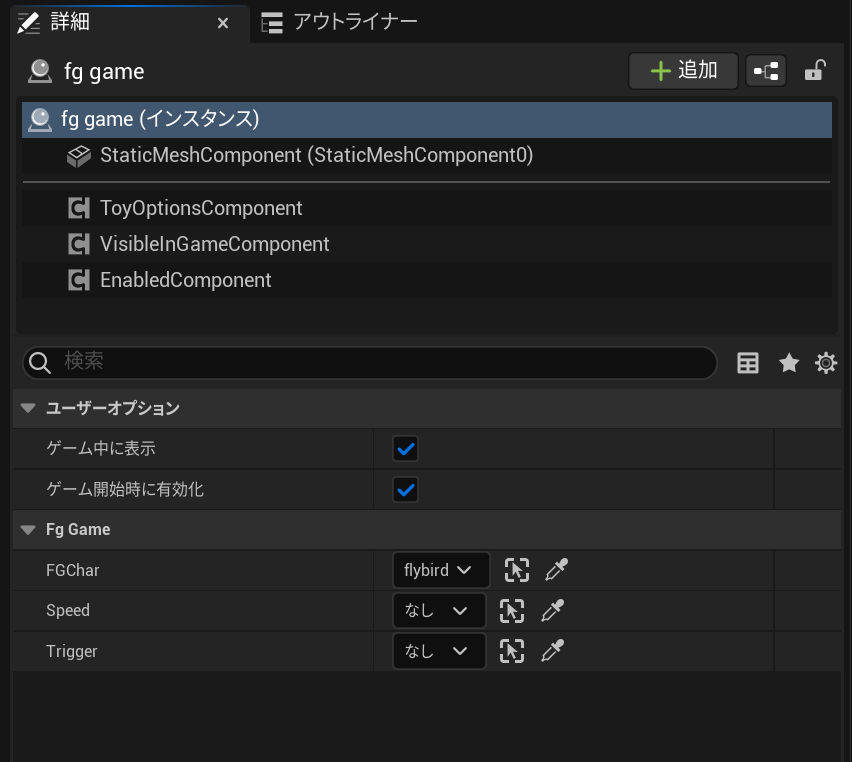Click the 追加 add component button
The image size is (852, 762).
(683, 71)
